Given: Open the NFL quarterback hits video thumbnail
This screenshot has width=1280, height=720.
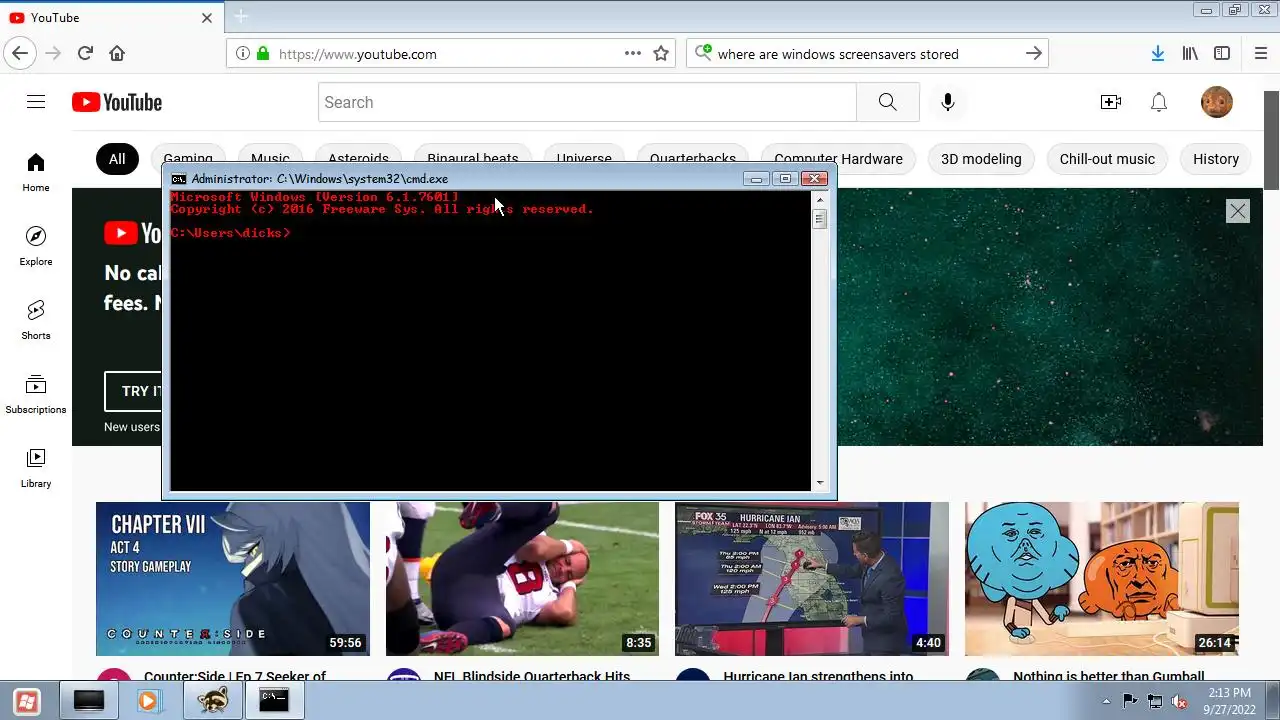Looking at the screenshot, I should (522, 579).
